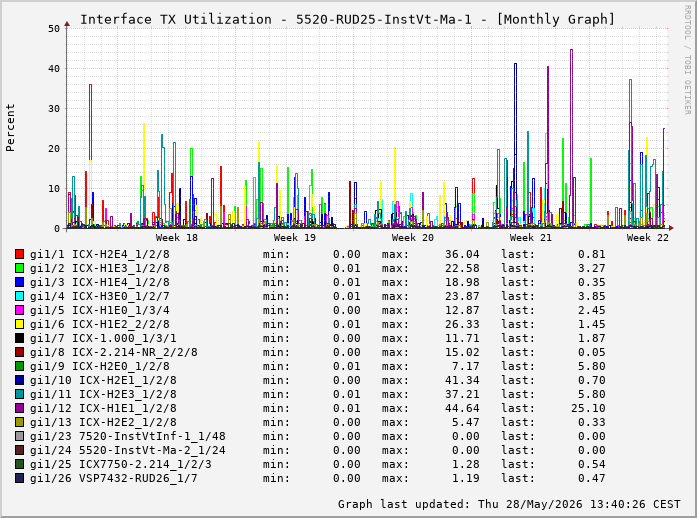The height and width of the screenshot is (518, 697).
Task: Click the Week 20 axis label
Action: 413,237
